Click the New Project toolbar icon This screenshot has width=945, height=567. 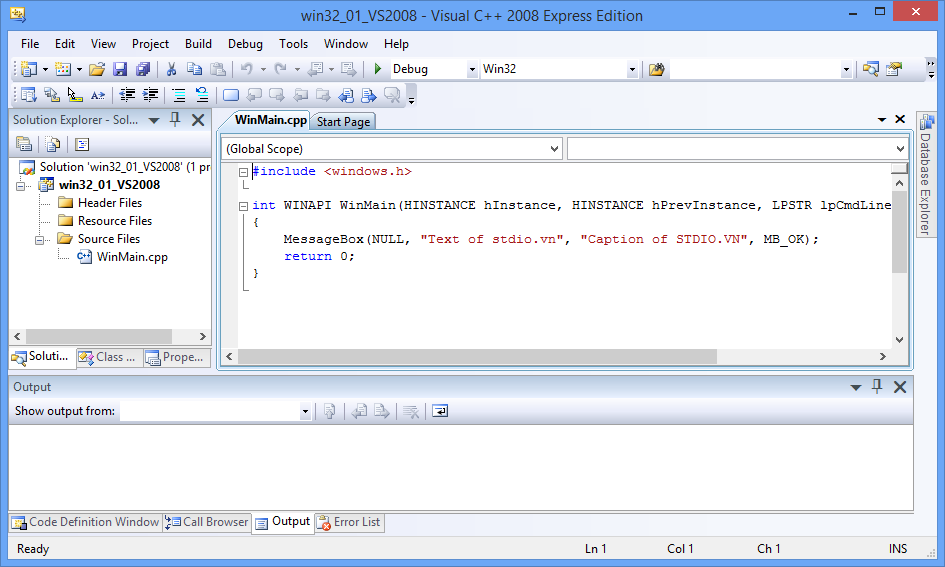pos(28,69)
